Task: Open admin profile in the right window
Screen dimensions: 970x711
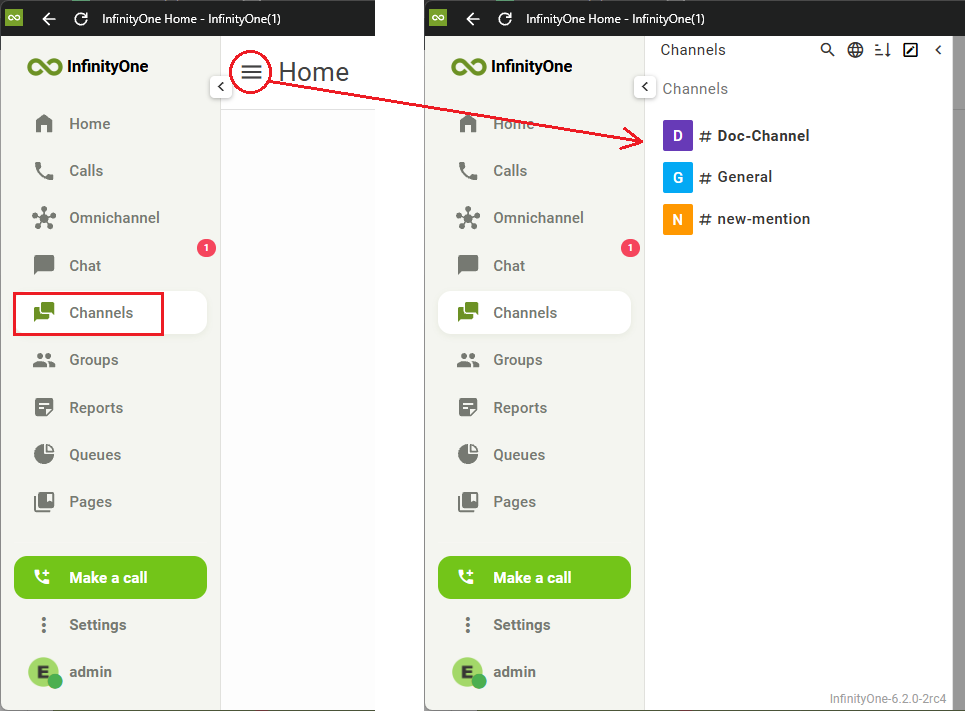Action: 534,672
